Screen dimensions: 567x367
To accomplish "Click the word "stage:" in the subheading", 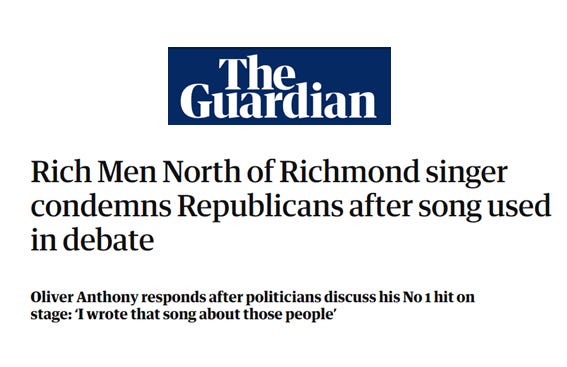I will (x=51, y=315).
